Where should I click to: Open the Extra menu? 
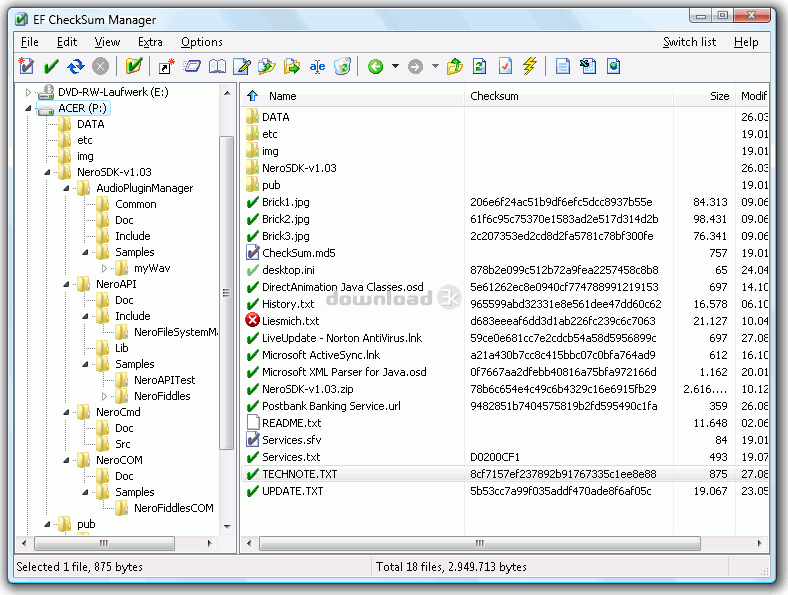click(x=150, y=42)
